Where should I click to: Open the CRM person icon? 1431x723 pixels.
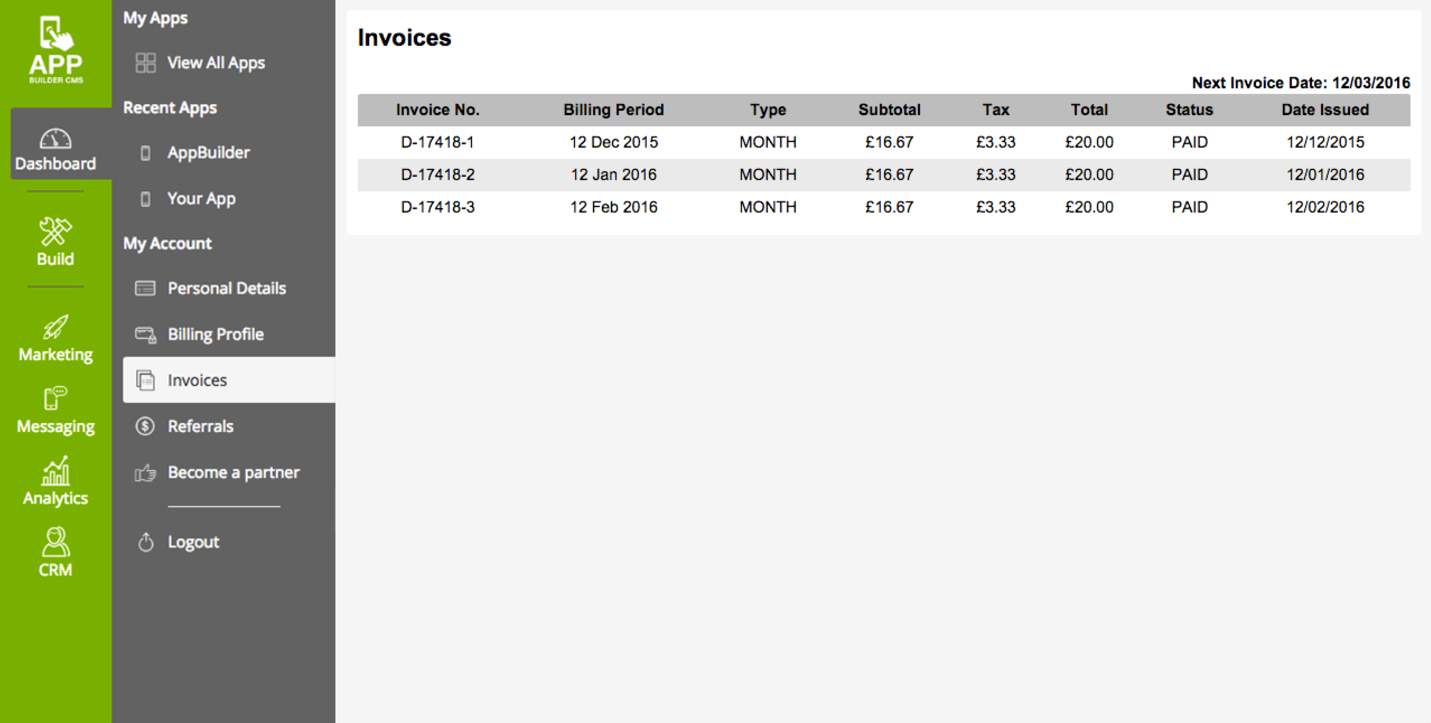coord(55,543)
